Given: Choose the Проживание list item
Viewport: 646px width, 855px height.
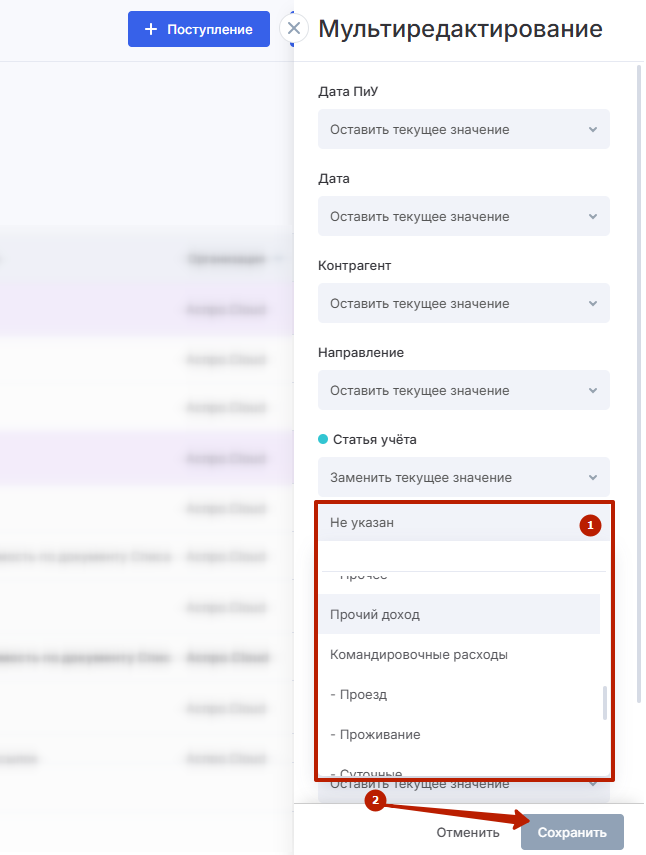Looking at the screenshot, I should tap(460, 734).
